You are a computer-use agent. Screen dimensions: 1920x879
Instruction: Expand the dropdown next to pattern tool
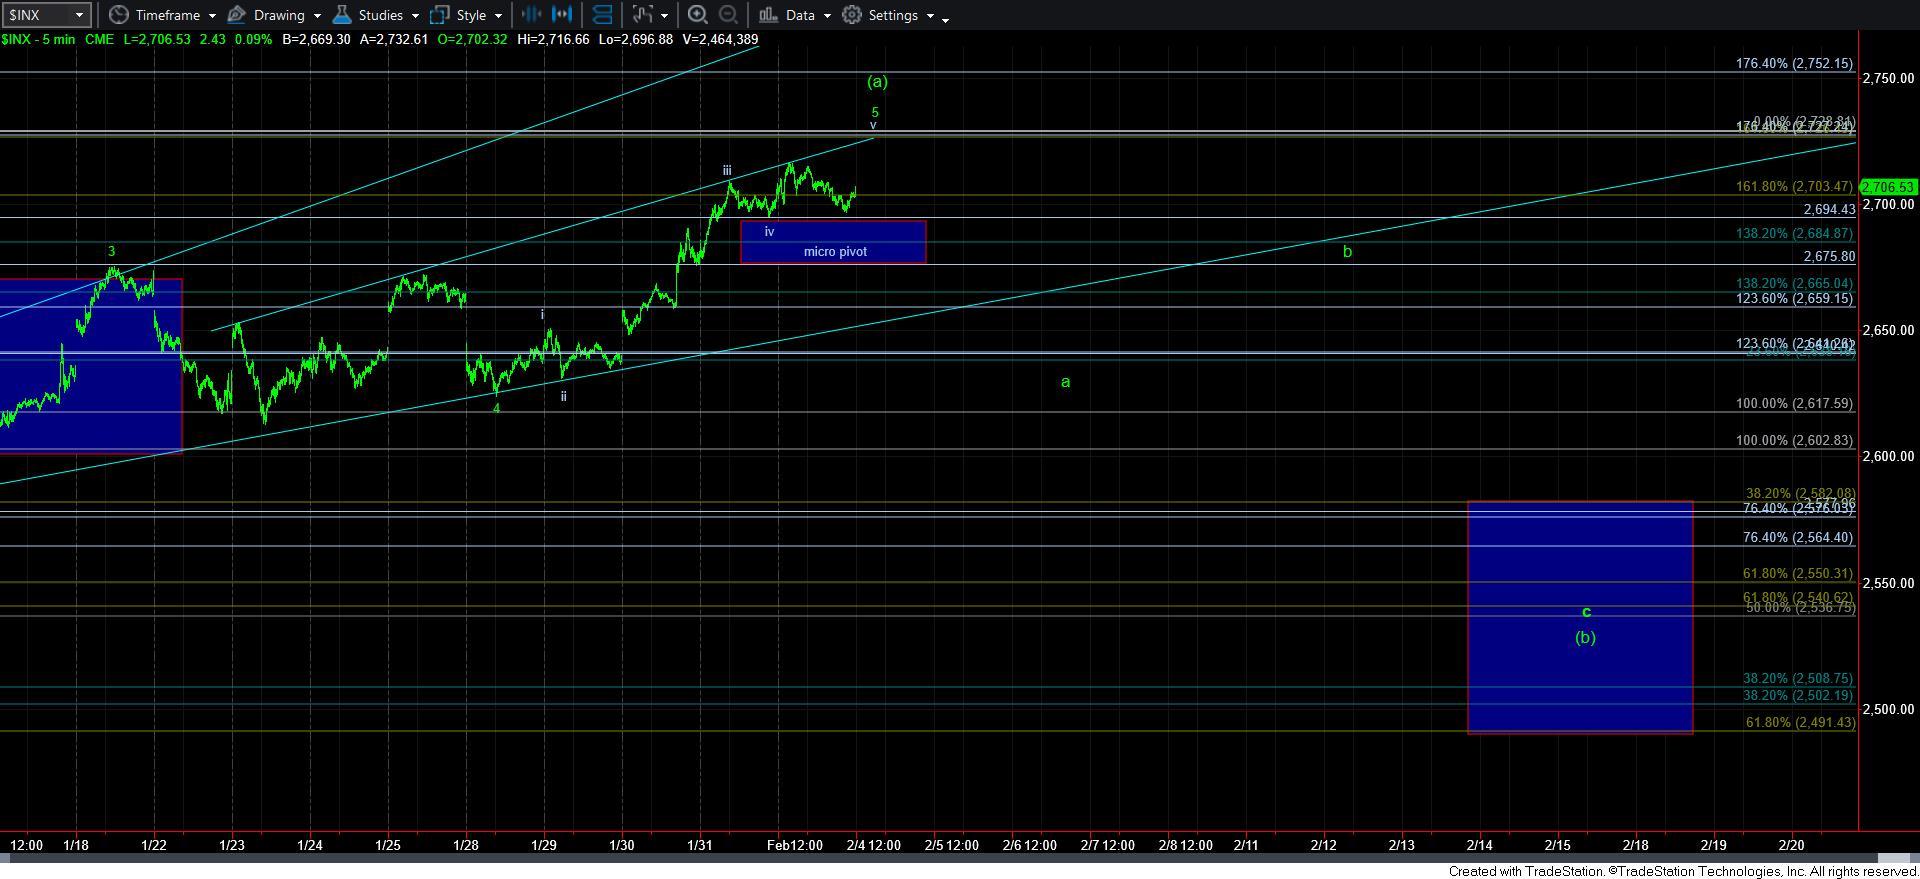tap(664, 16)
